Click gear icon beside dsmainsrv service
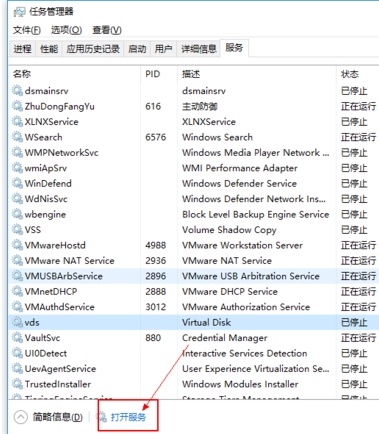This screenshot has width=379, height=434. [x=17, y=90]
